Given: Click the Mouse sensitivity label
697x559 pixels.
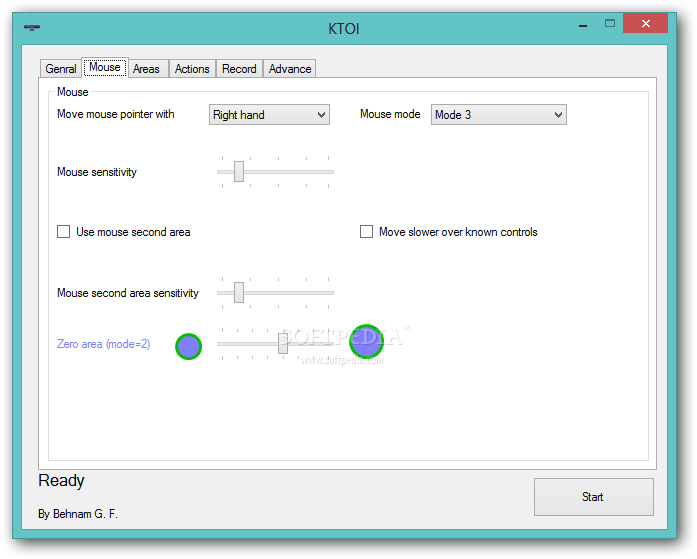Looking at the screenshot, I should (x=97, y=172).
